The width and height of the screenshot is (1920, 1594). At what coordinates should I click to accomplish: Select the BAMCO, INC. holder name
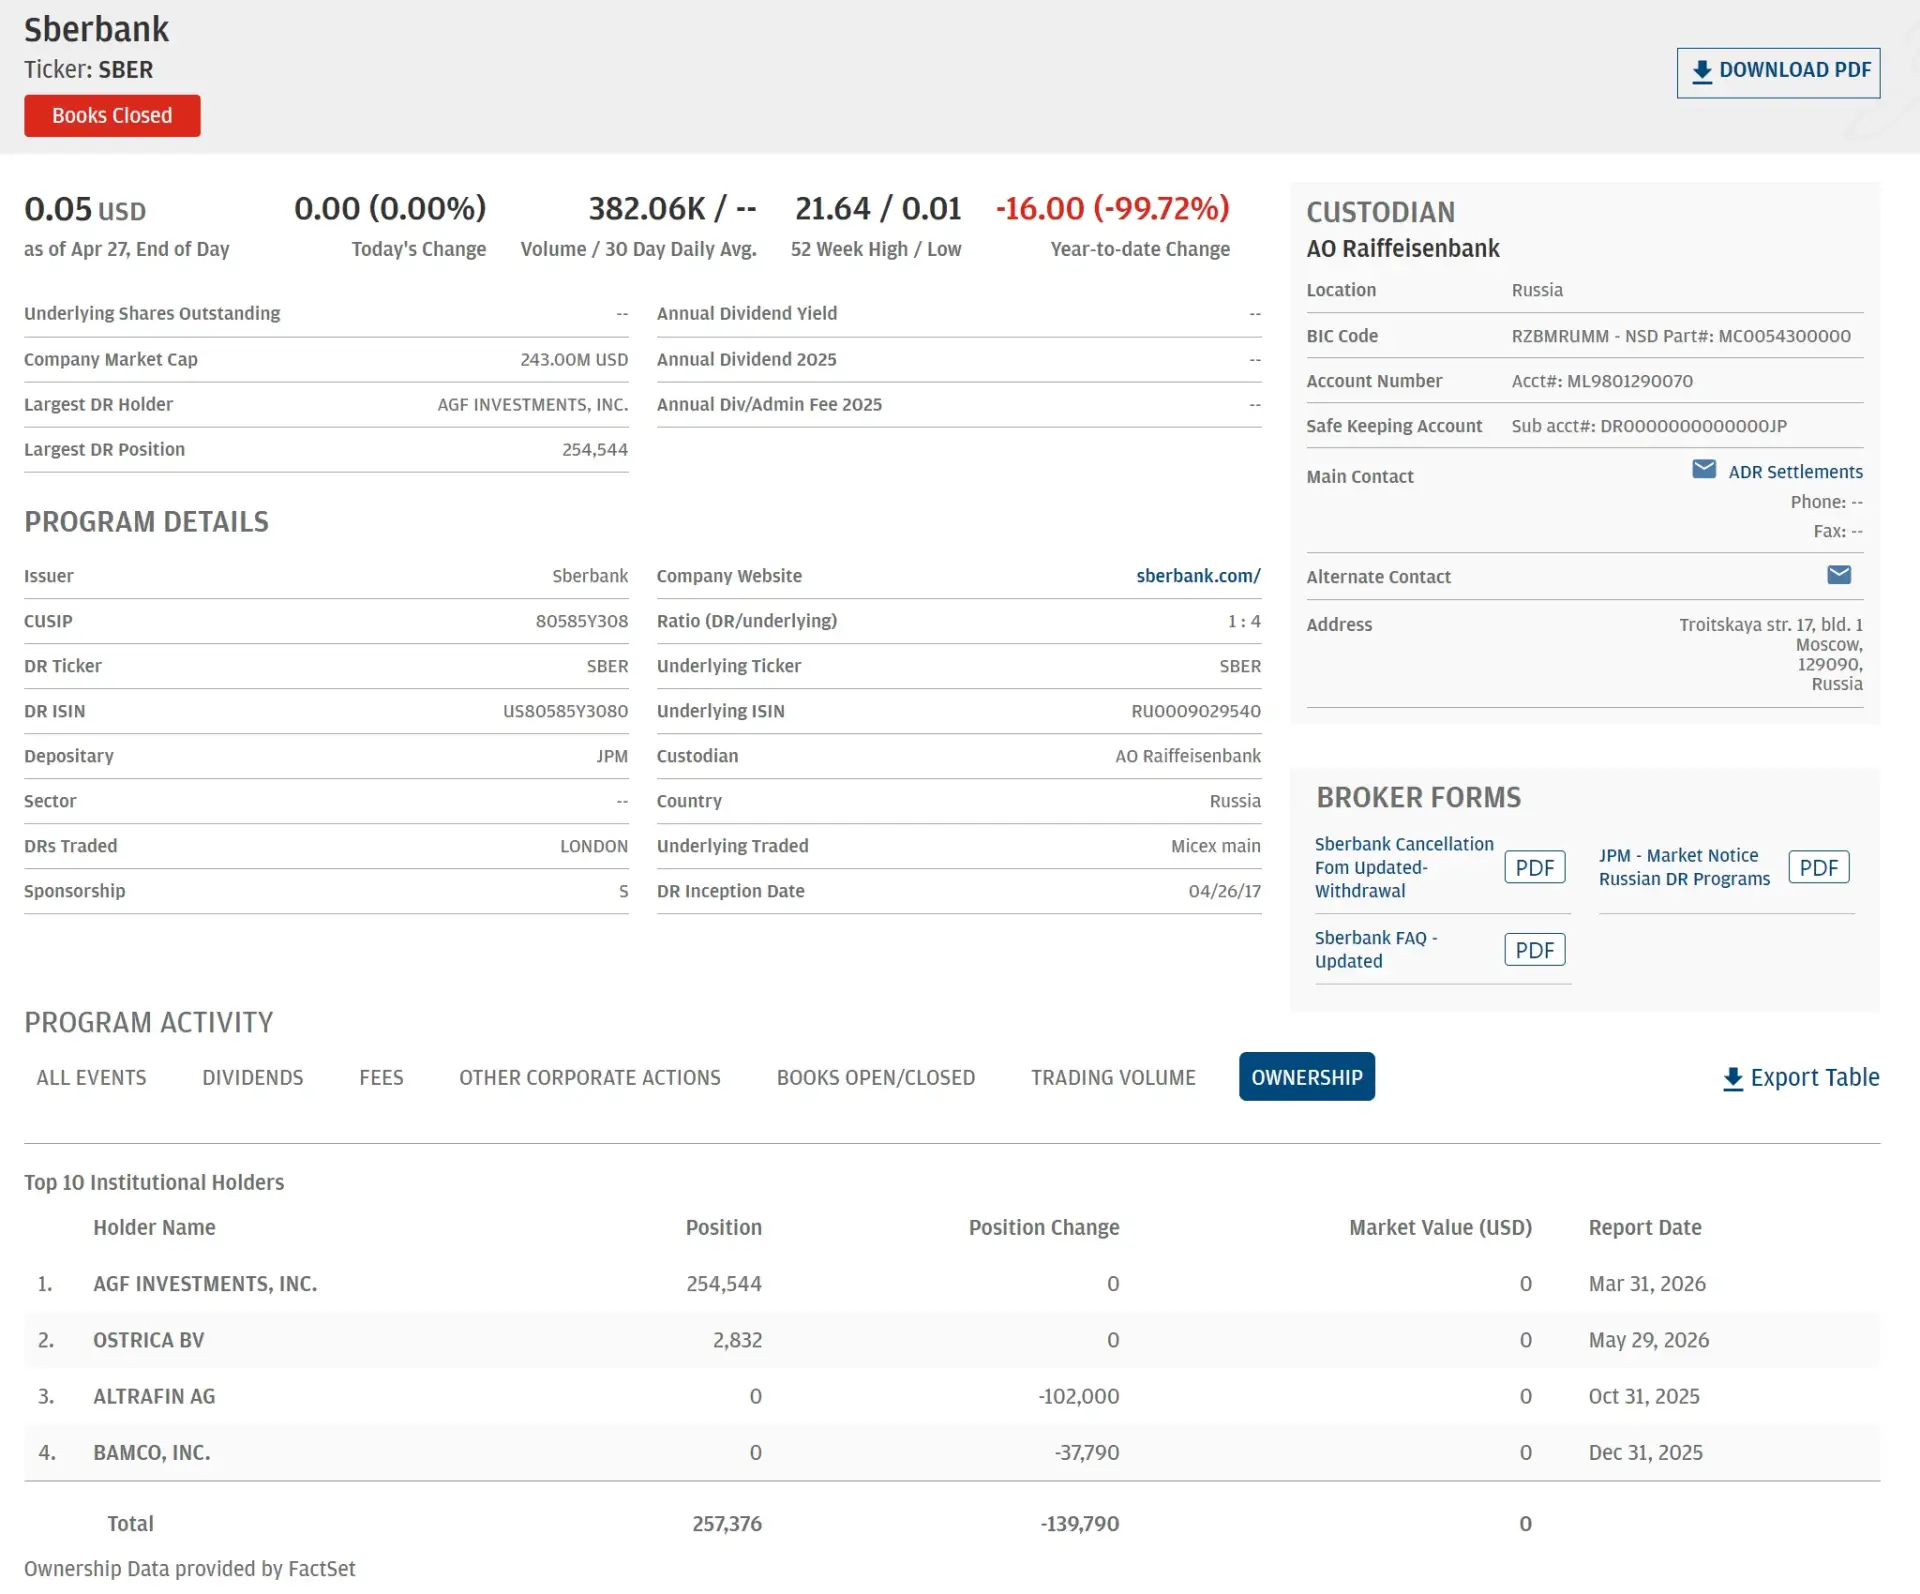tap(152, 1453)
